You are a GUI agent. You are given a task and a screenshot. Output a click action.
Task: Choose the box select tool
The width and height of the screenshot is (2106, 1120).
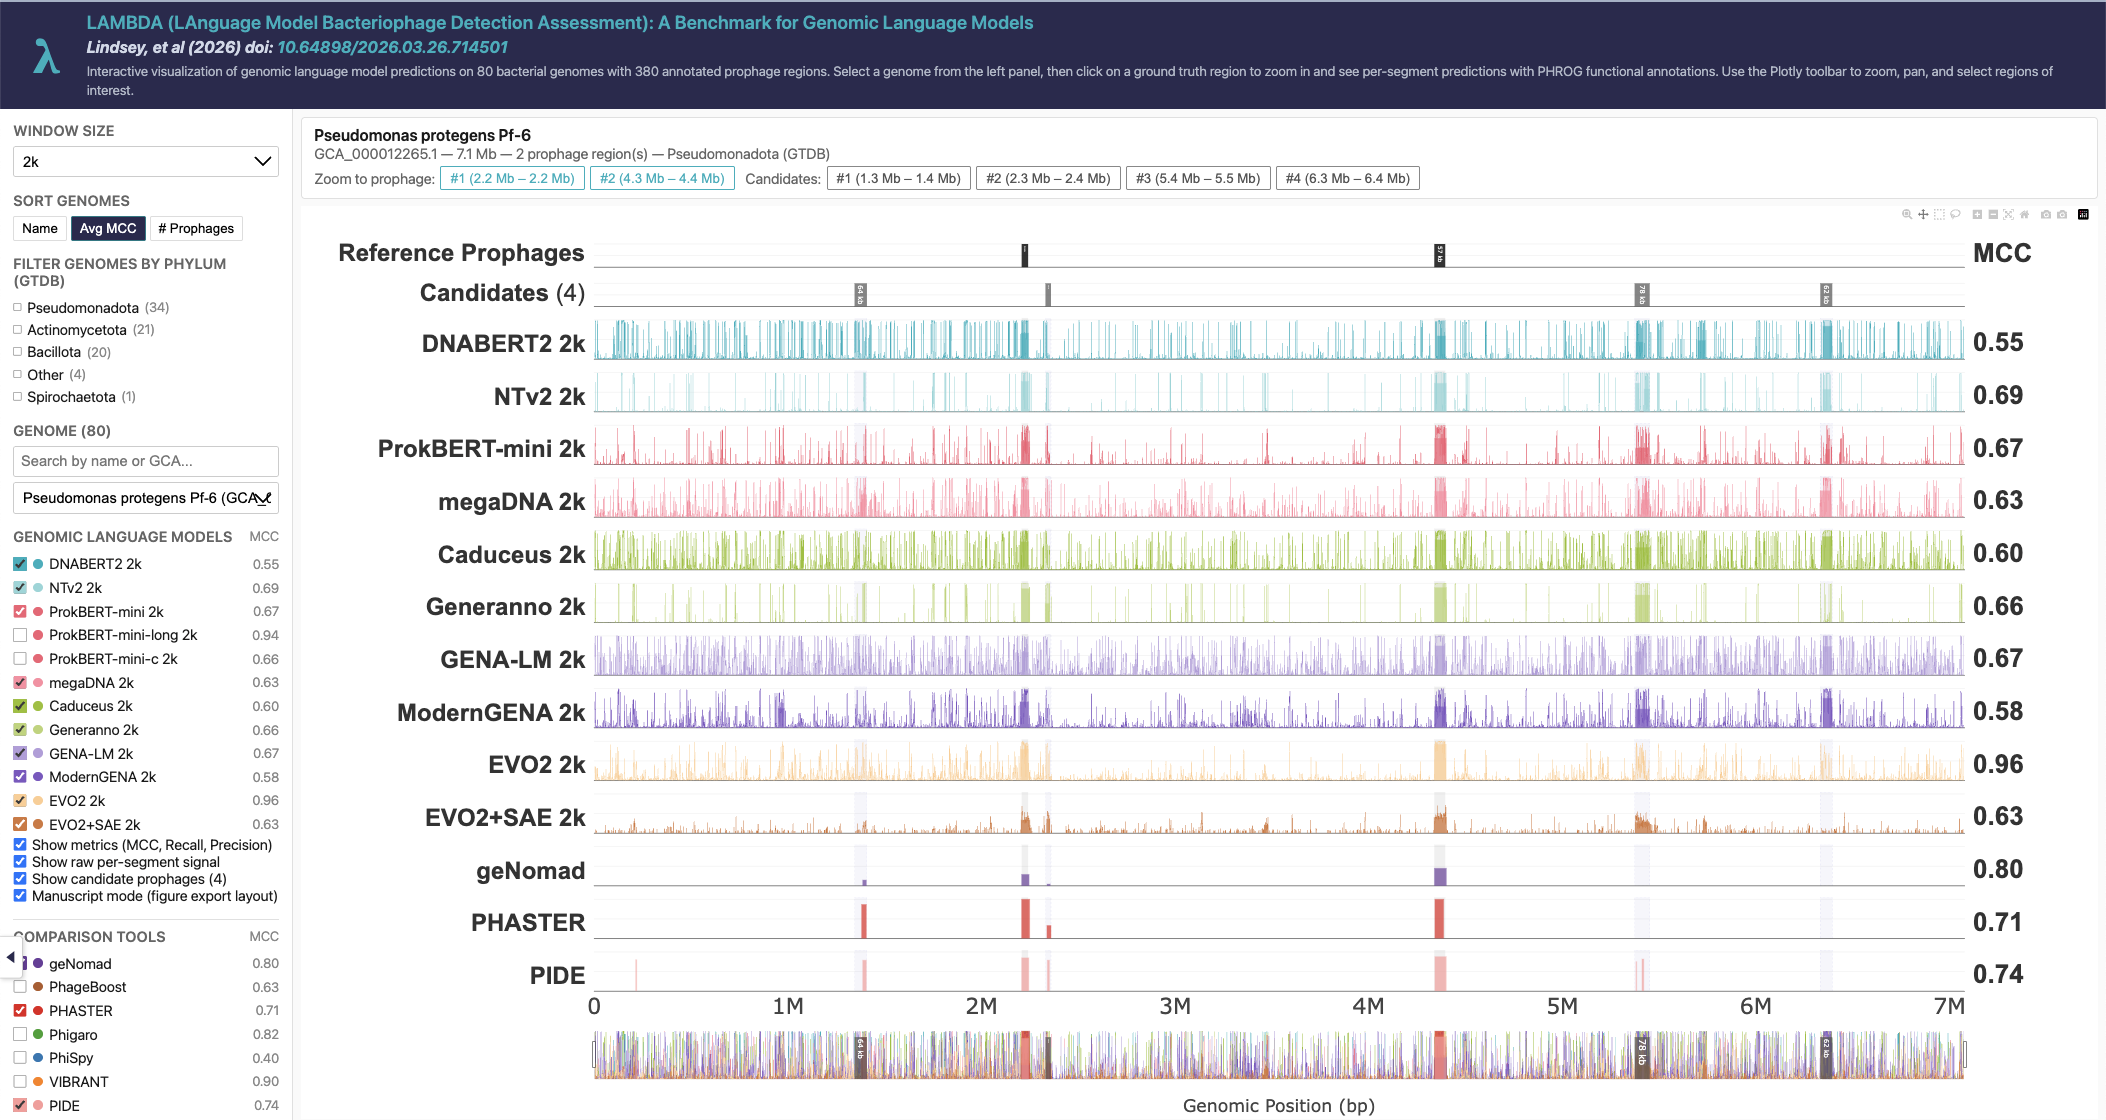tap(1939, 214)
